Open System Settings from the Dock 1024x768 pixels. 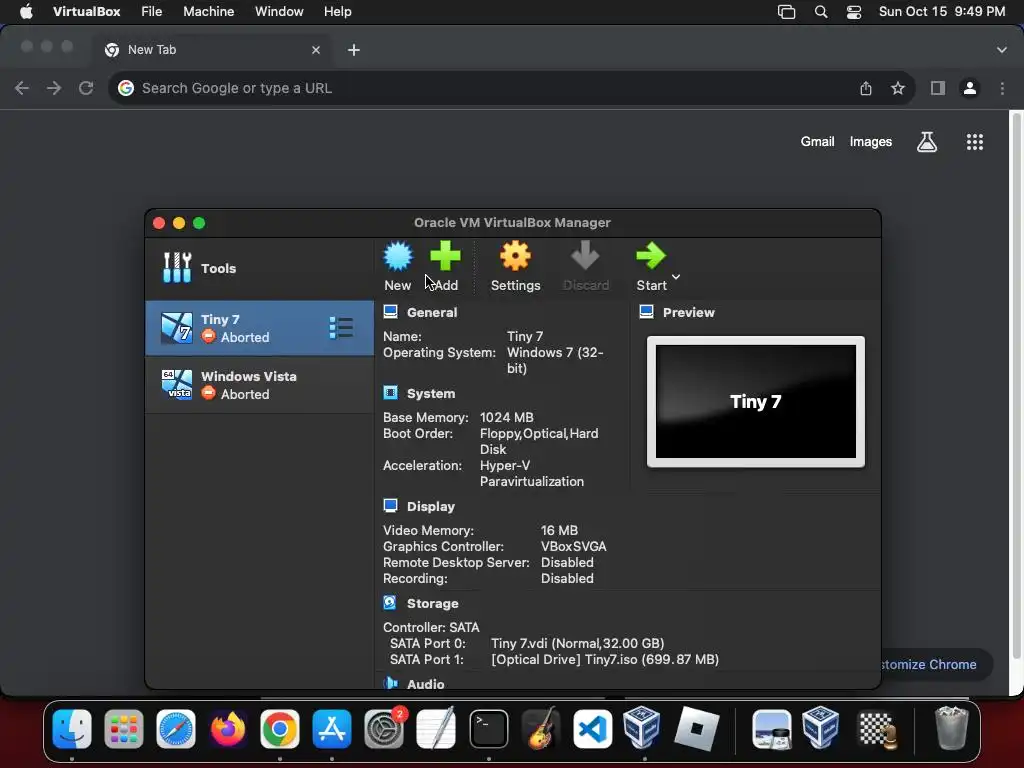click(x=384, y=729)
